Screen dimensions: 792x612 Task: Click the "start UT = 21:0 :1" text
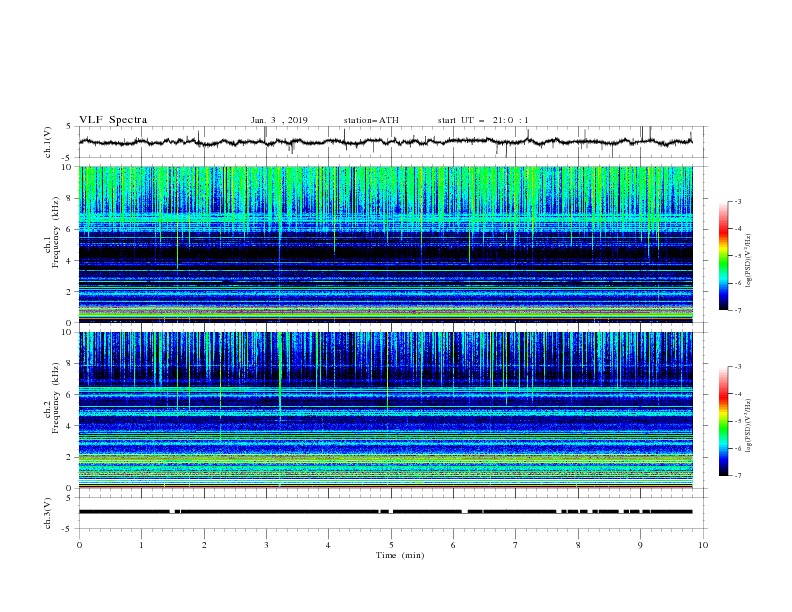483,120
